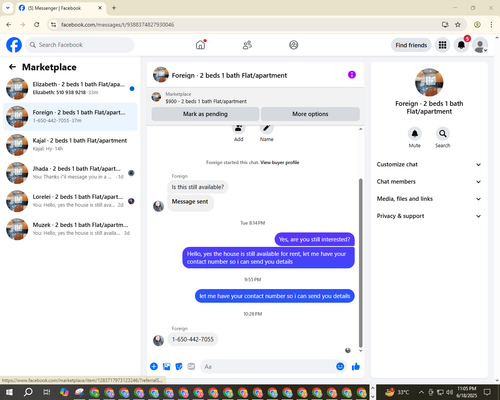Open View buyer profile link
The height and width of the screenshot is (400, 500).
pos(280,163)
